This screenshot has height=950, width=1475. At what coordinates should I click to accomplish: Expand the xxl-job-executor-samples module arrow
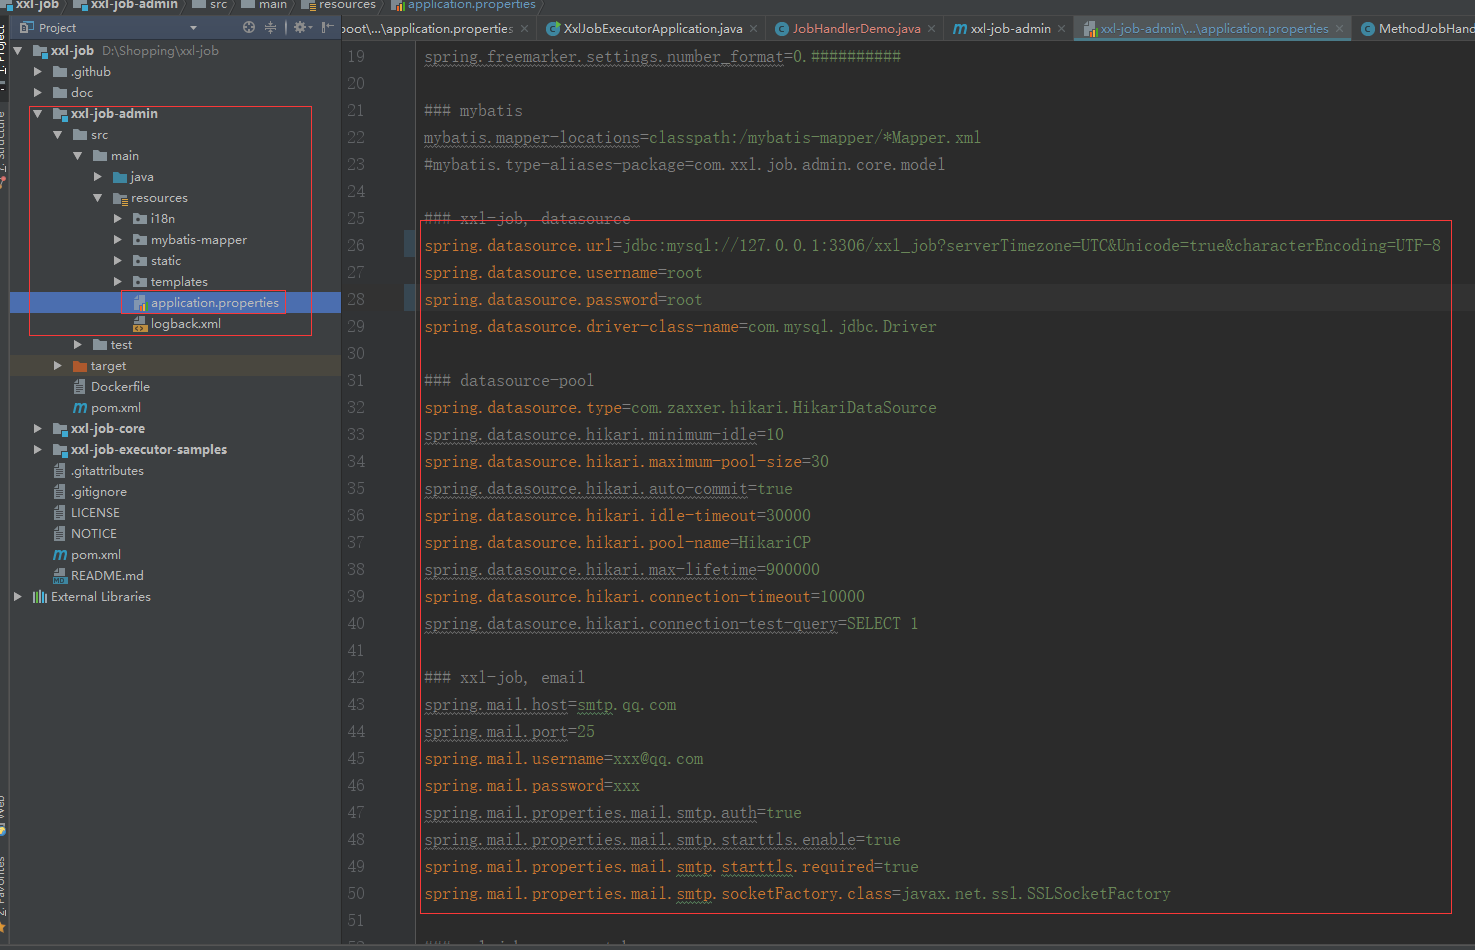coord(37,449)
